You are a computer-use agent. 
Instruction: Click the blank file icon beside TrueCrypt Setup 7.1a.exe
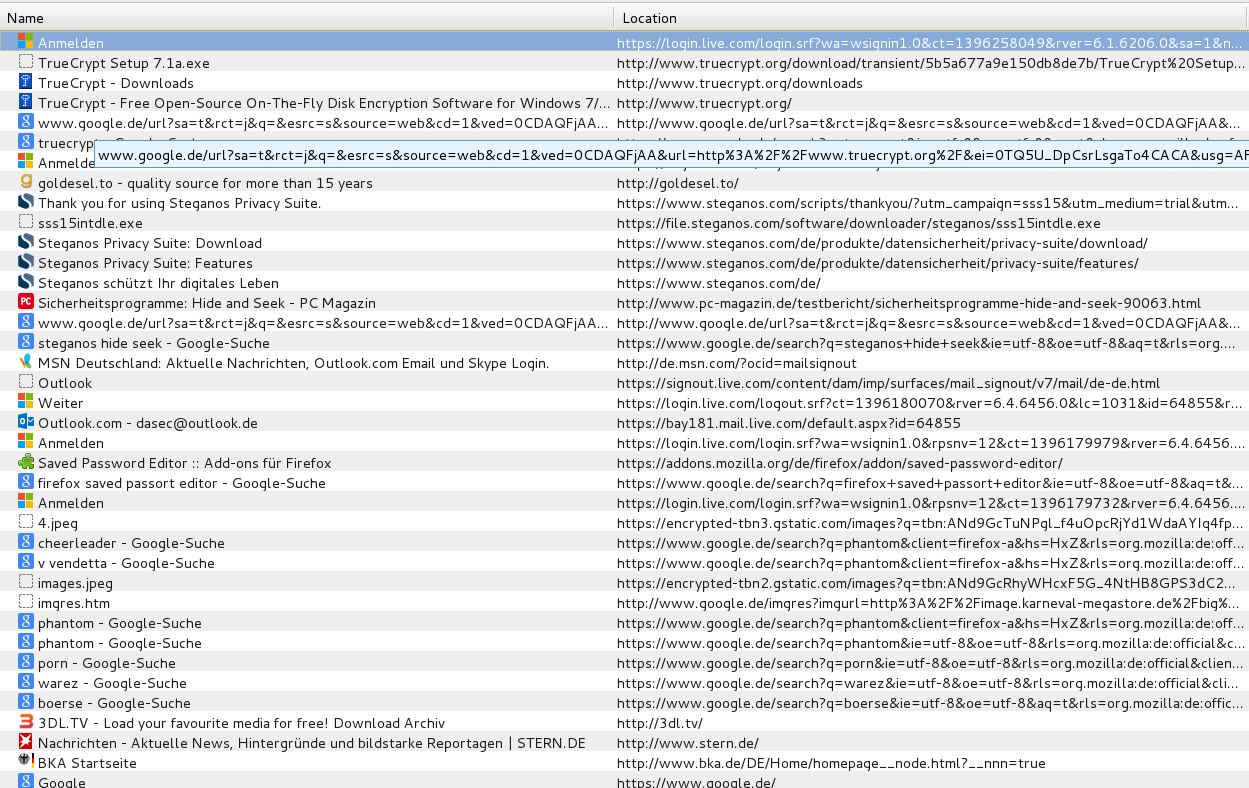pyautogui.click(x=26, y=63)
